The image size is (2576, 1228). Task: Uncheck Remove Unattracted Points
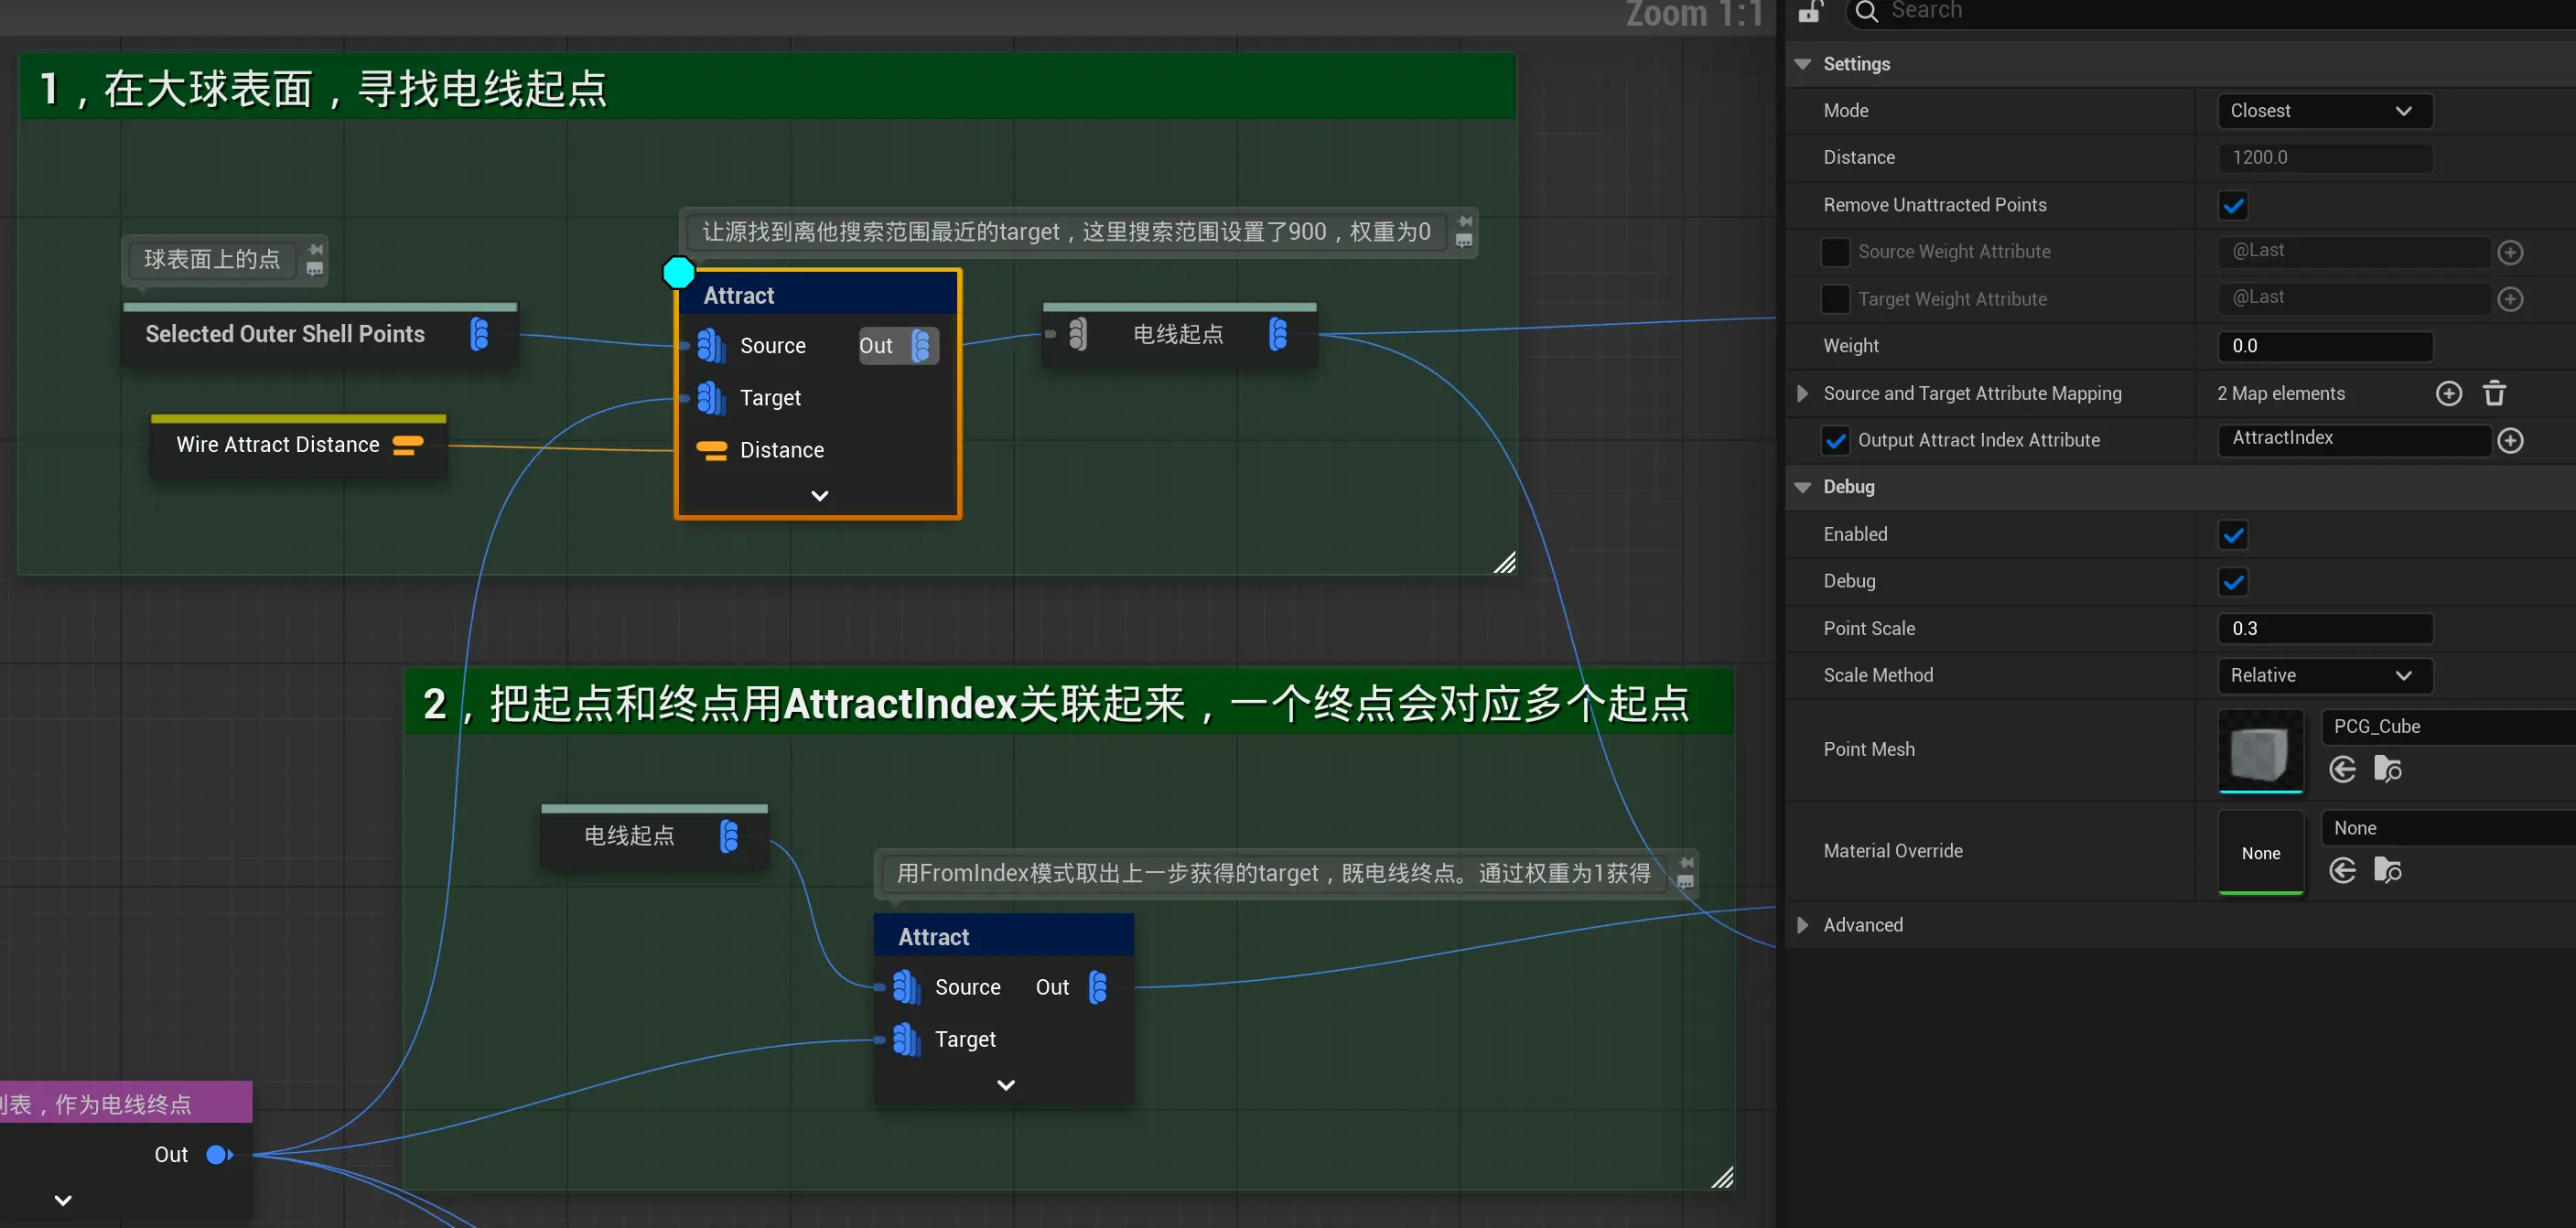[2233, 205]
